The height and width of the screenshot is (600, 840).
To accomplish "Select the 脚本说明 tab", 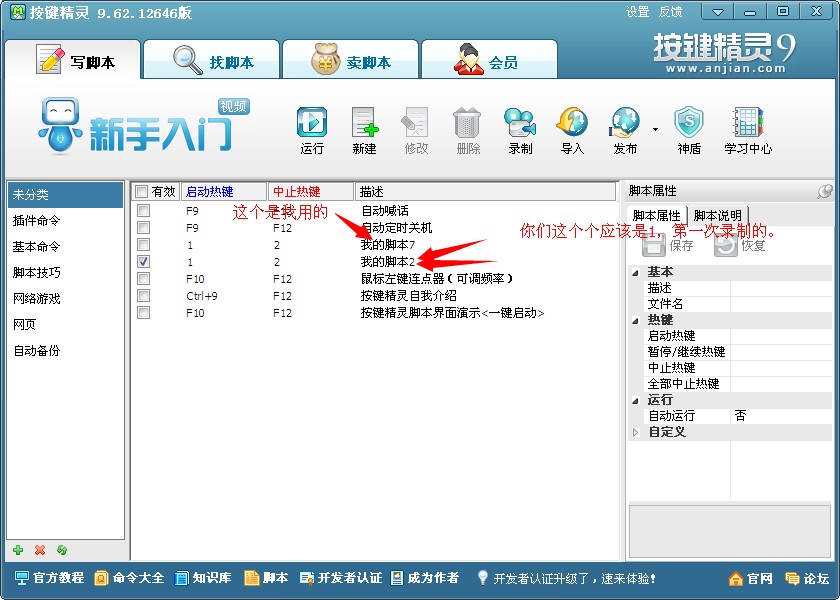I will click(x=717, y=215).
